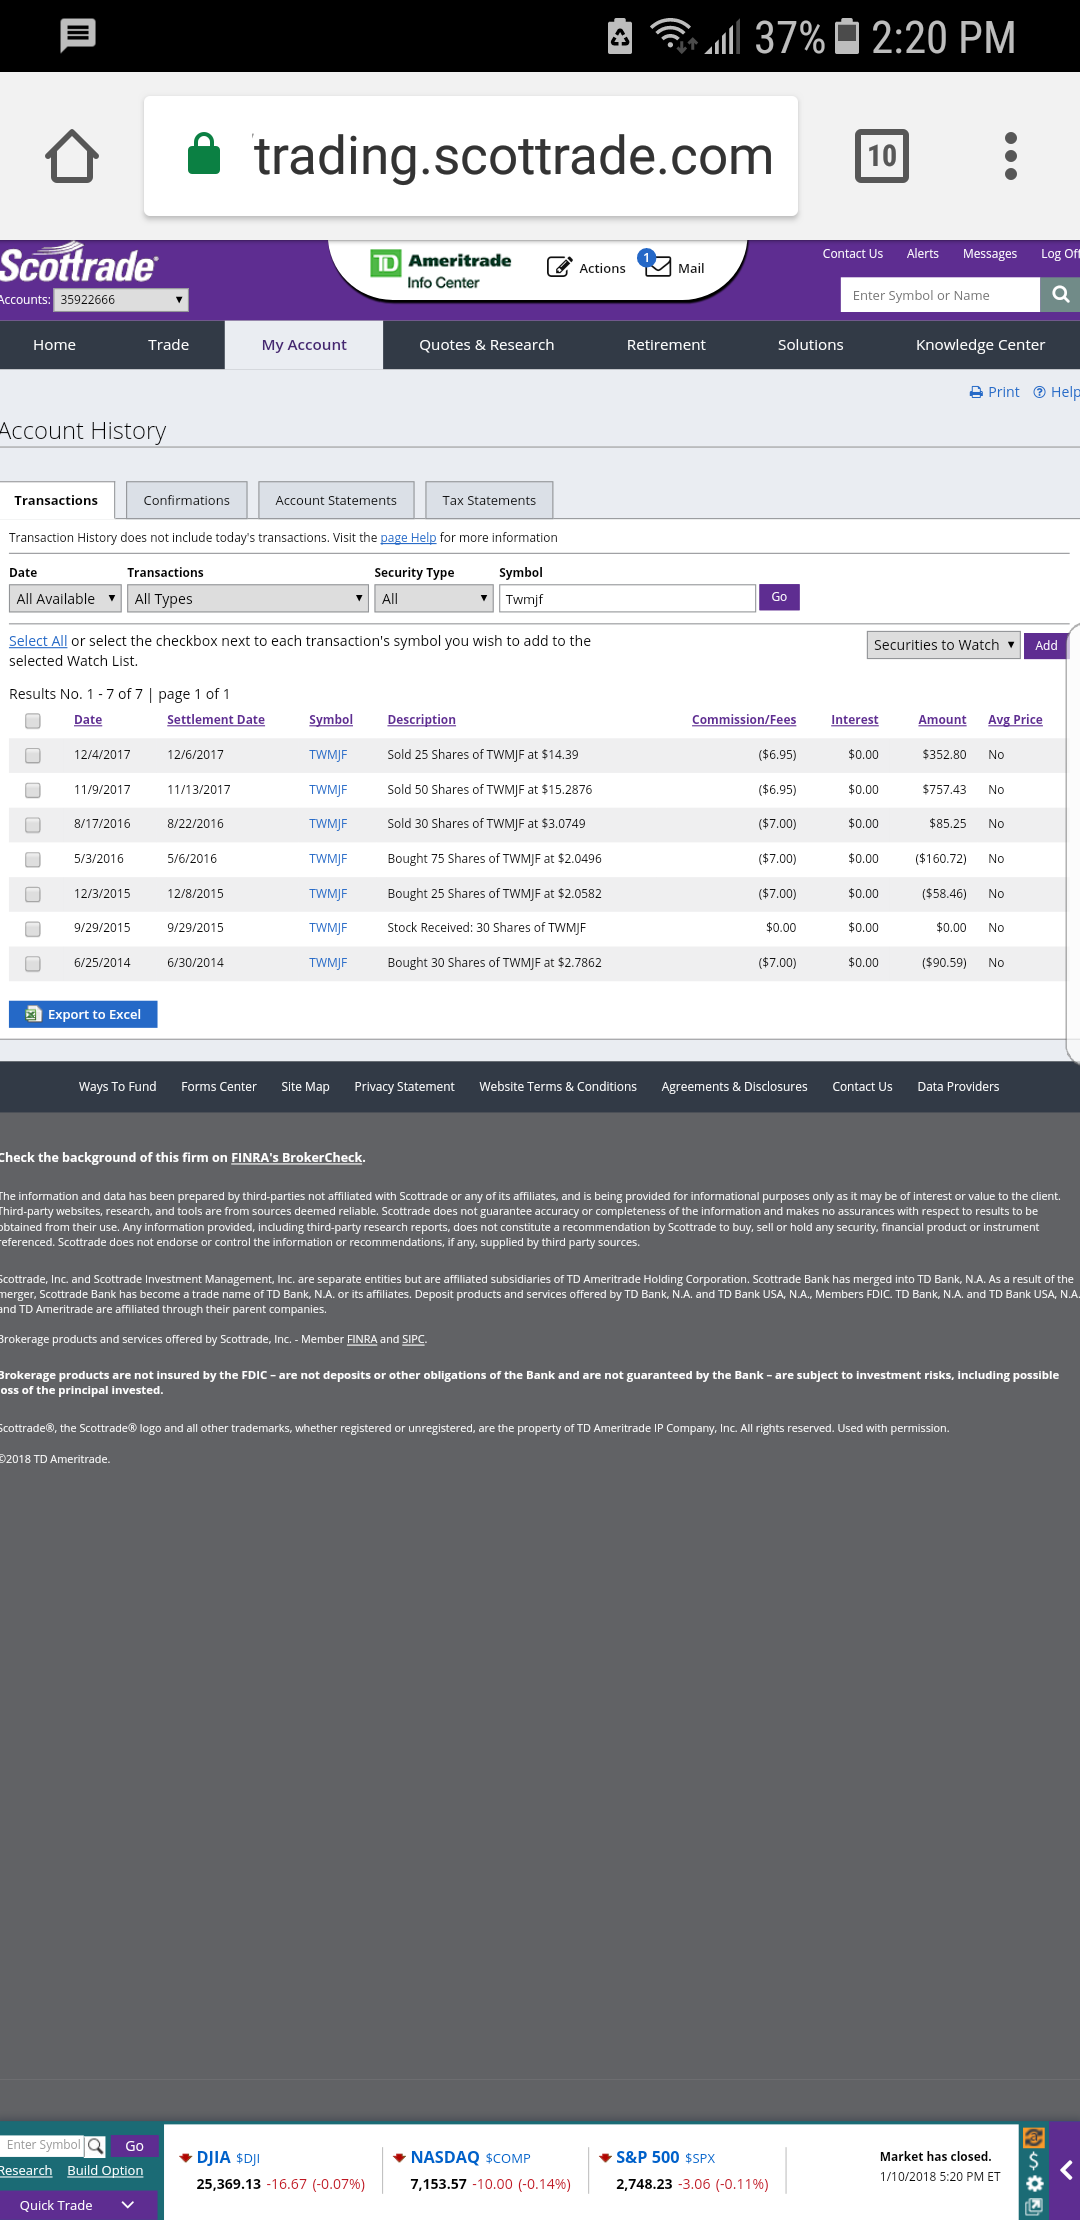The image size is (1080, 2220).
Task: Open the page Help link
Action: (x=408, y=538)
